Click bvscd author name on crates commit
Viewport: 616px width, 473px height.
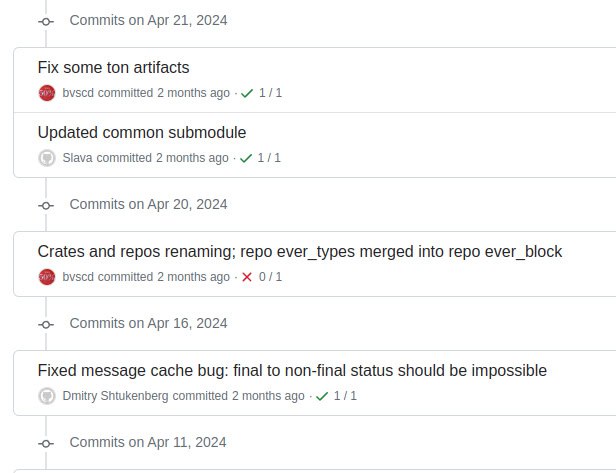tap(79, 277)
